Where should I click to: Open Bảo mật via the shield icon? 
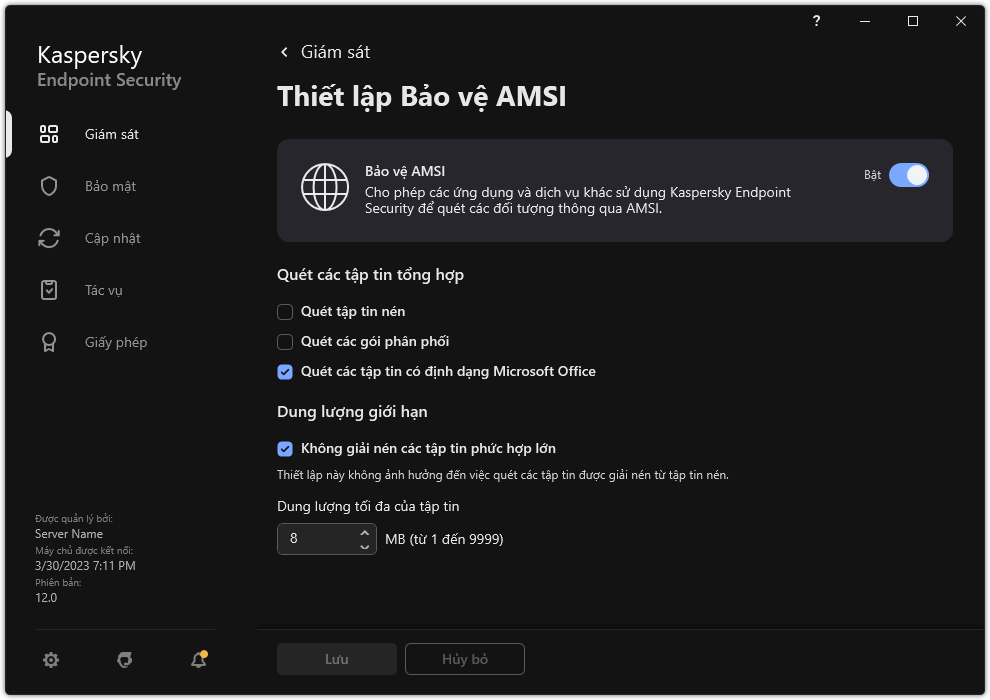[x=48, y=185]
